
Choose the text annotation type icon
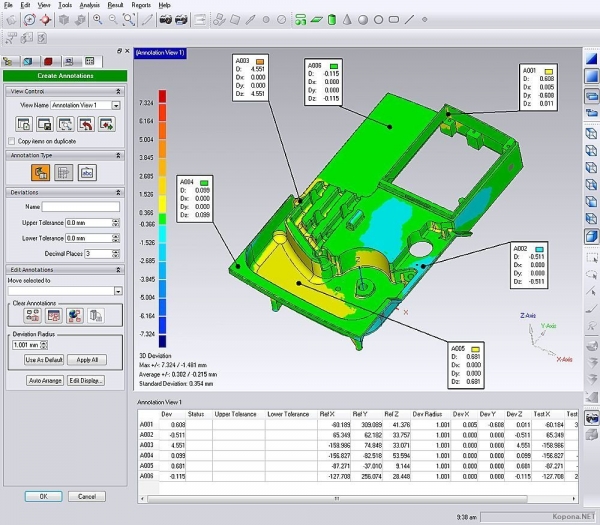(x=87, y=173)
